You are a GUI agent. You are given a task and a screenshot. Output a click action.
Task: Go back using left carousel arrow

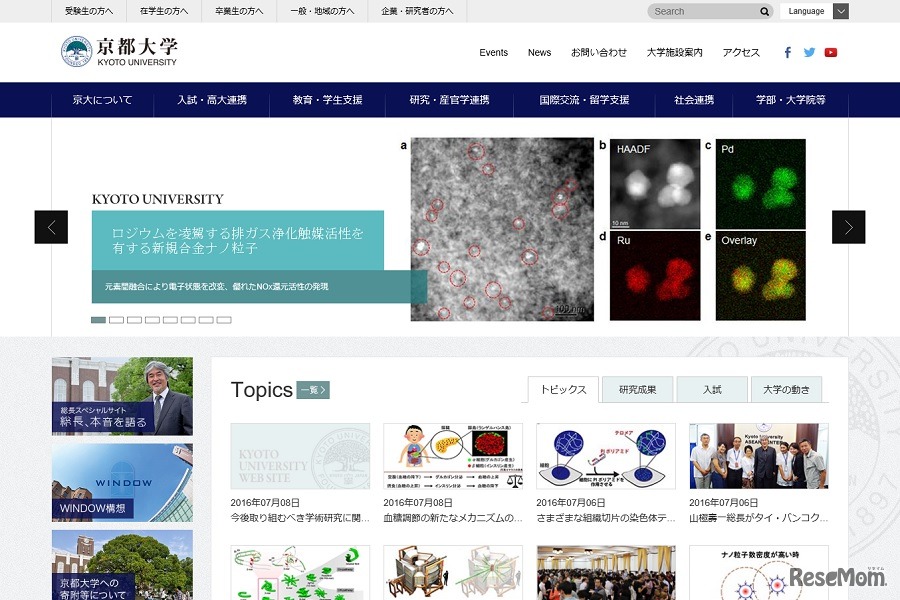(51, 227)
